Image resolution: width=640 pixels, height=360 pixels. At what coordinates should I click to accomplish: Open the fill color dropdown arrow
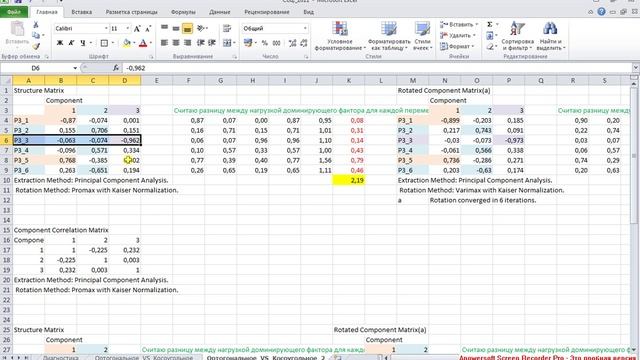point(134,43)
